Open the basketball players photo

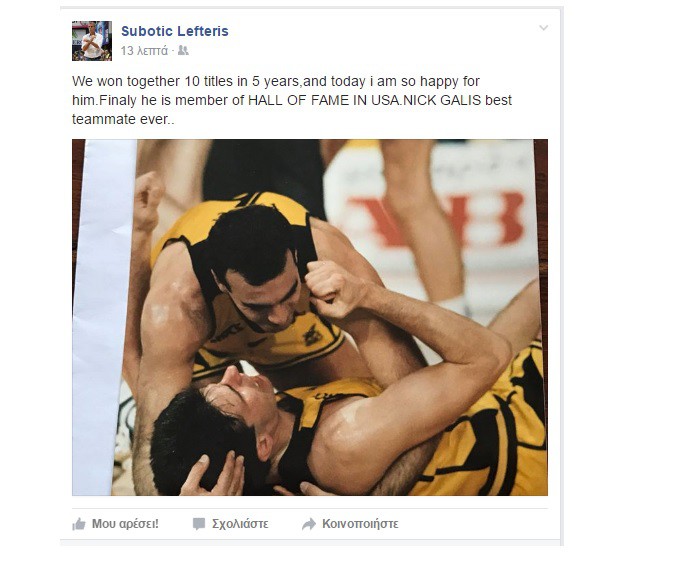(x=310, y=317)
